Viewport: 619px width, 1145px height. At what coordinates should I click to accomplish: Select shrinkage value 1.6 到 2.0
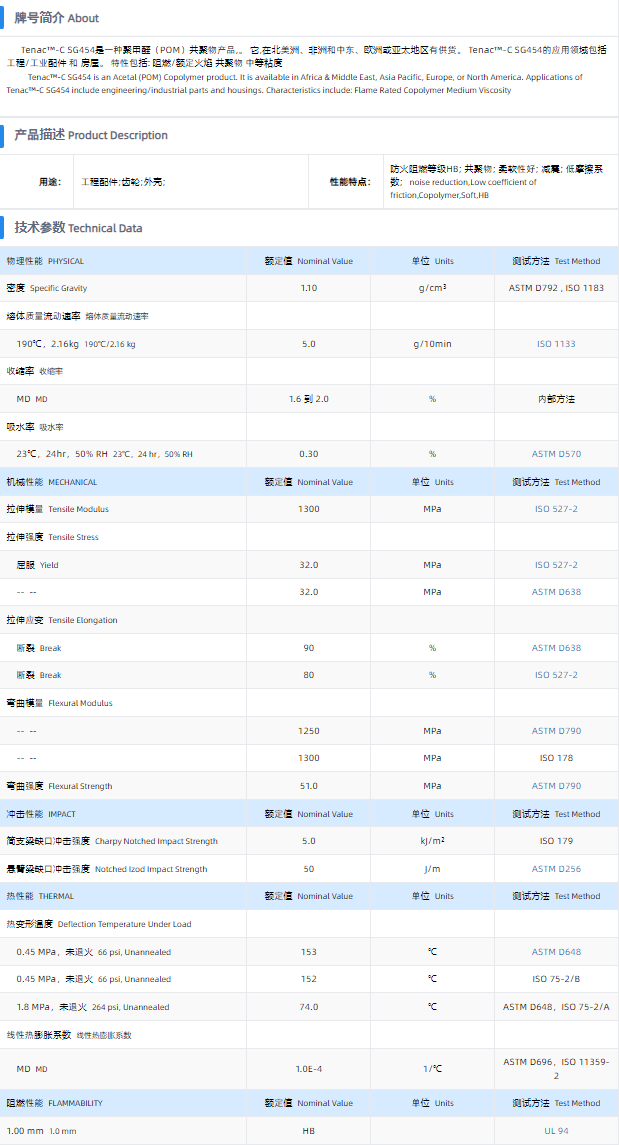pos(309,399)
